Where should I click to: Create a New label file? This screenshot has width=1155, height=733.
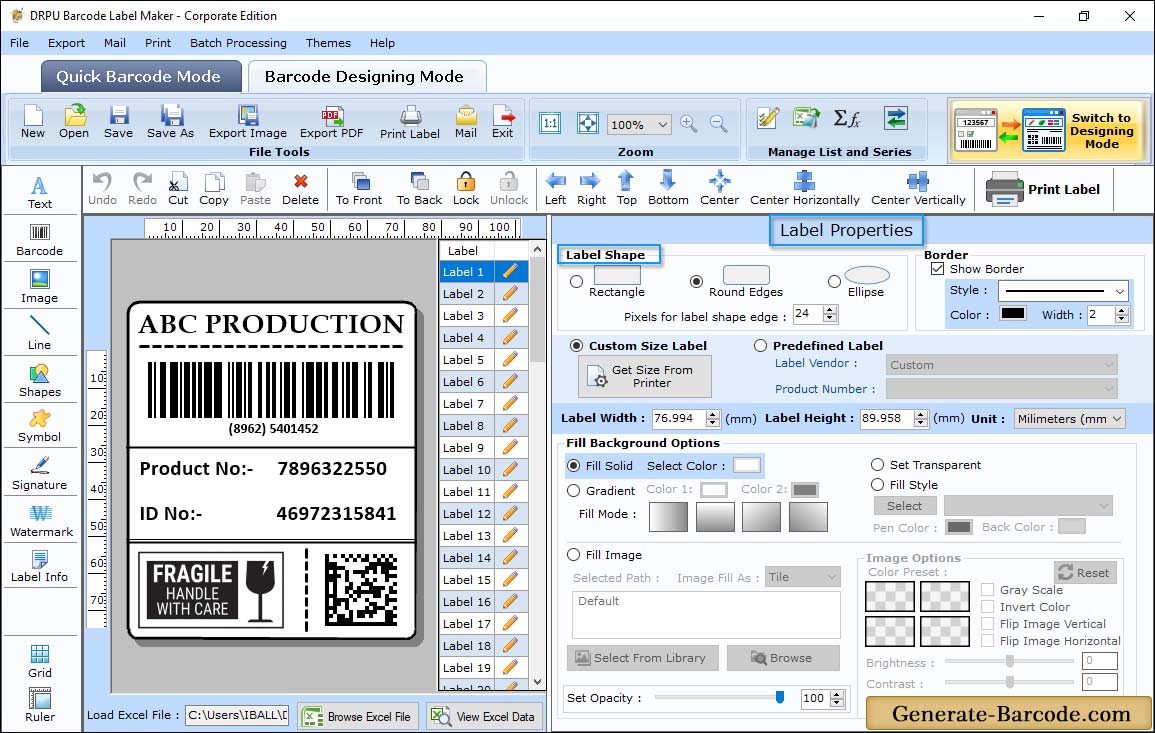click(32, 122)
